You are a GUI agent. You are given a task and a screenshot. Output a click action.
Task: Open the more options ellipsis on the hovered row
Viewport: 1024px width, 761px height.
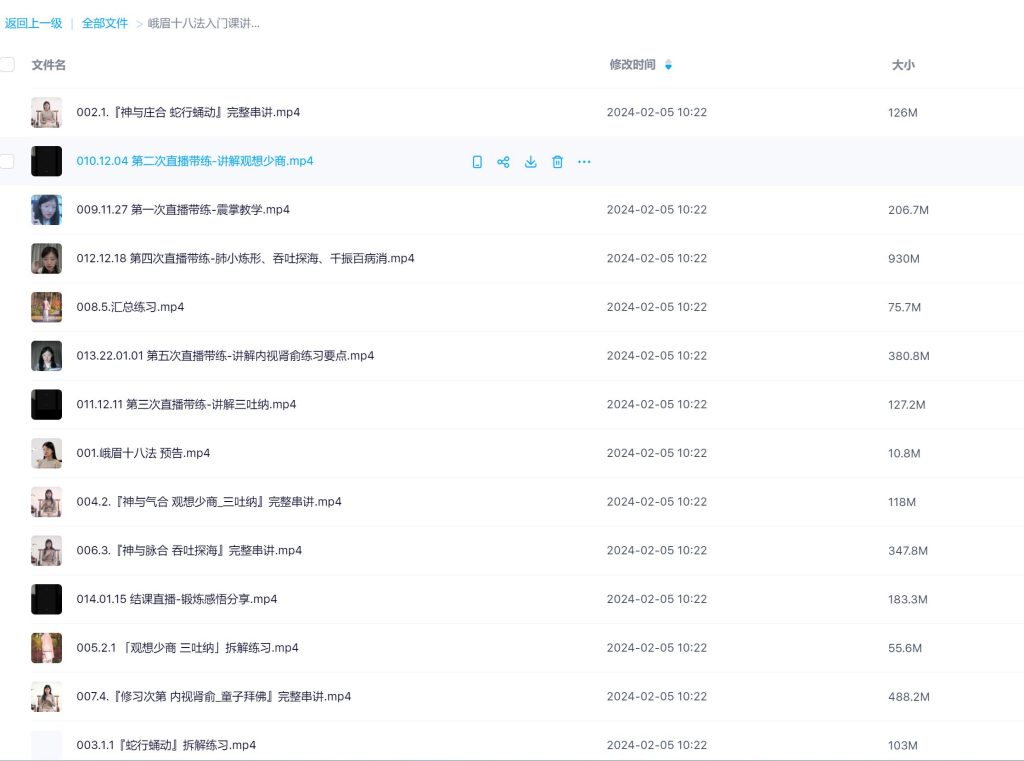tap(584, 161)
